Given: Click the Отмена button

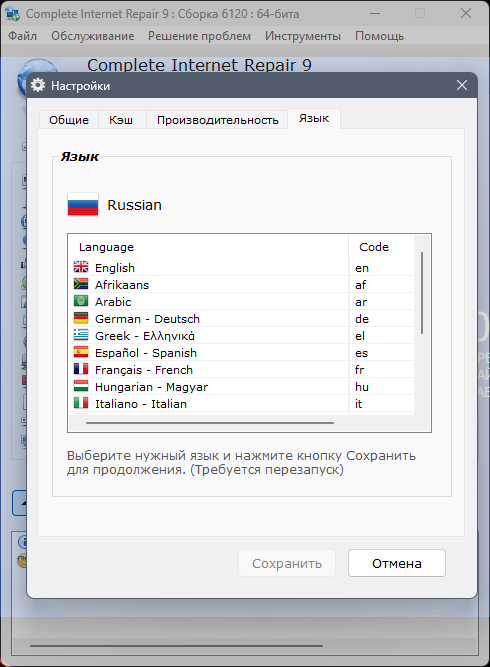Looking at the screenshot, I should 397,563.
